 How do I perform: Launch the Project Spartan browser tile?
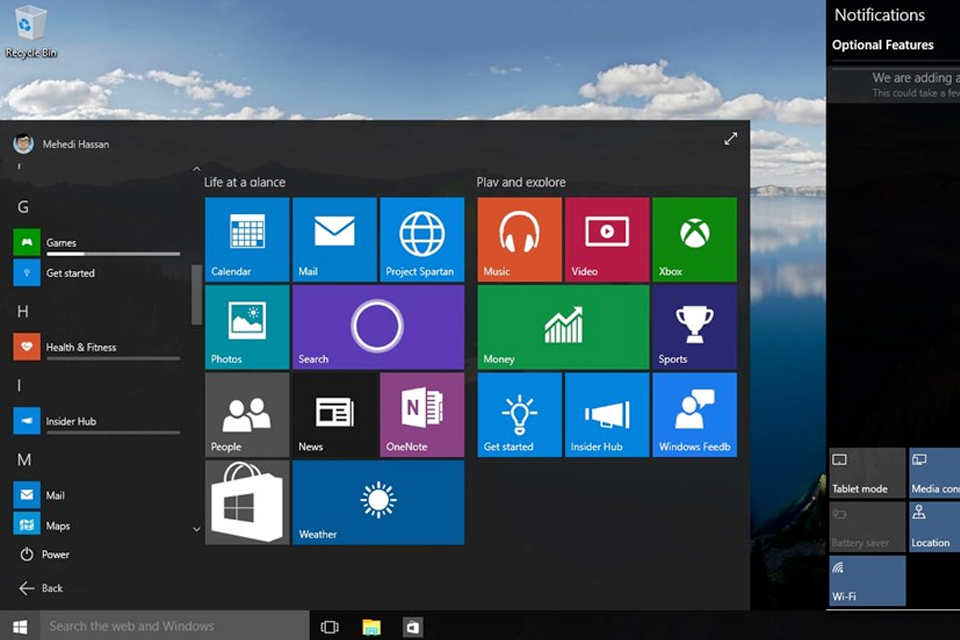[x=422, y=239]
